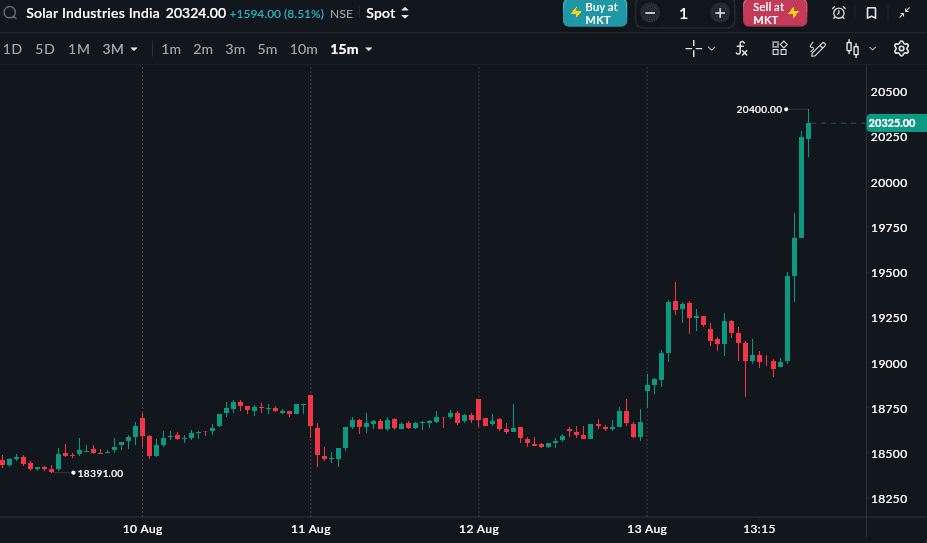
Task: Switch to the 5m candle interval
Action: pos(267,49)
